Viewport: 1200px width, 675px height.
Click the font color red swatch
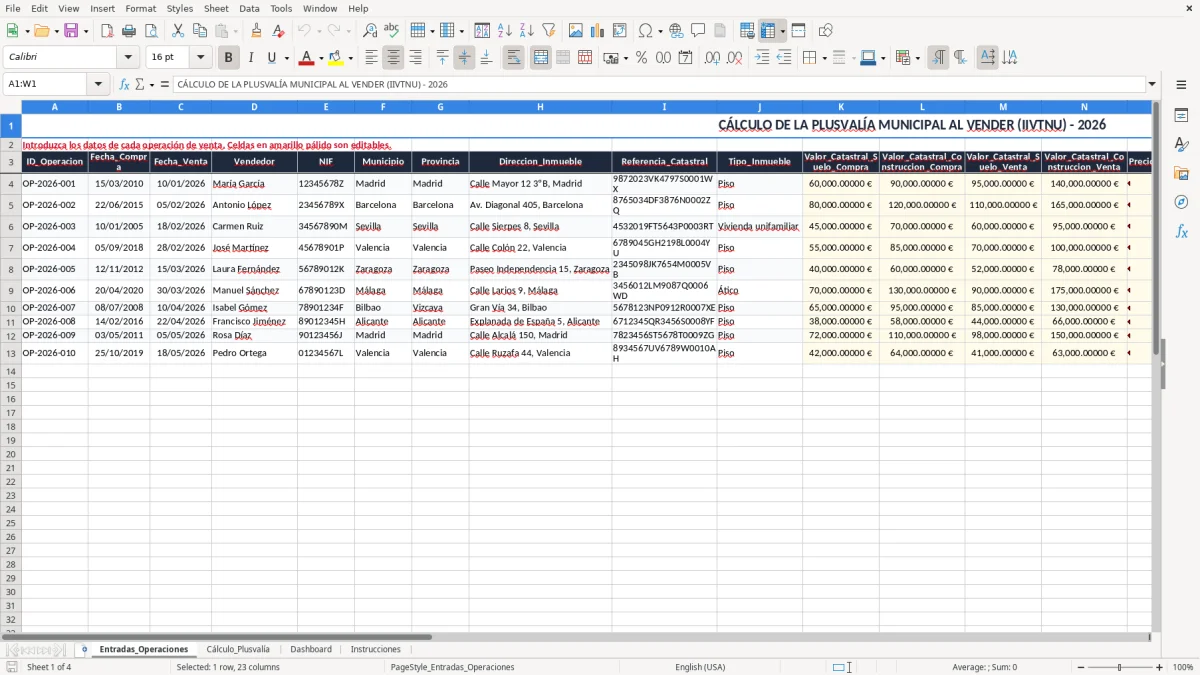pyautogui.click(x=306, y=58)
